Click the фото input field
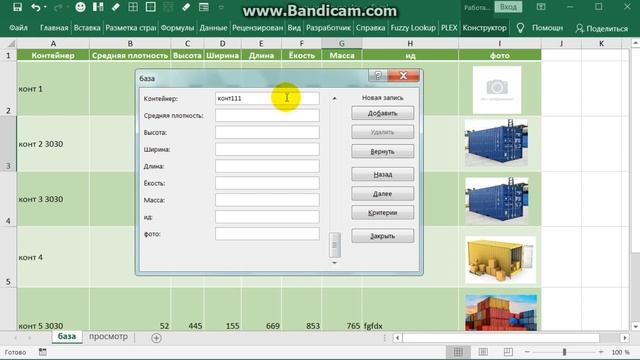This screenshot has height=360, width=640. (267, 234)
